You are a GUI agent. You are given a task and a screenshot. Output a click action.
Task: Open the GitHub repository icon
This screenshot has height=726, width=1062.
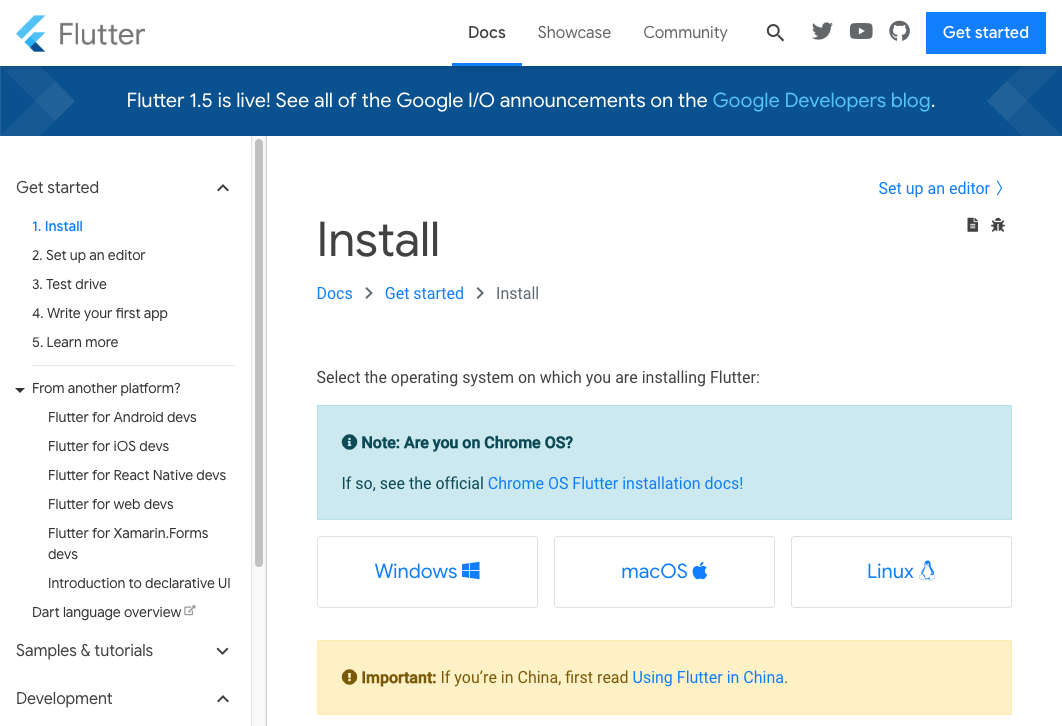pyautogui.click(x=899, y=31)
